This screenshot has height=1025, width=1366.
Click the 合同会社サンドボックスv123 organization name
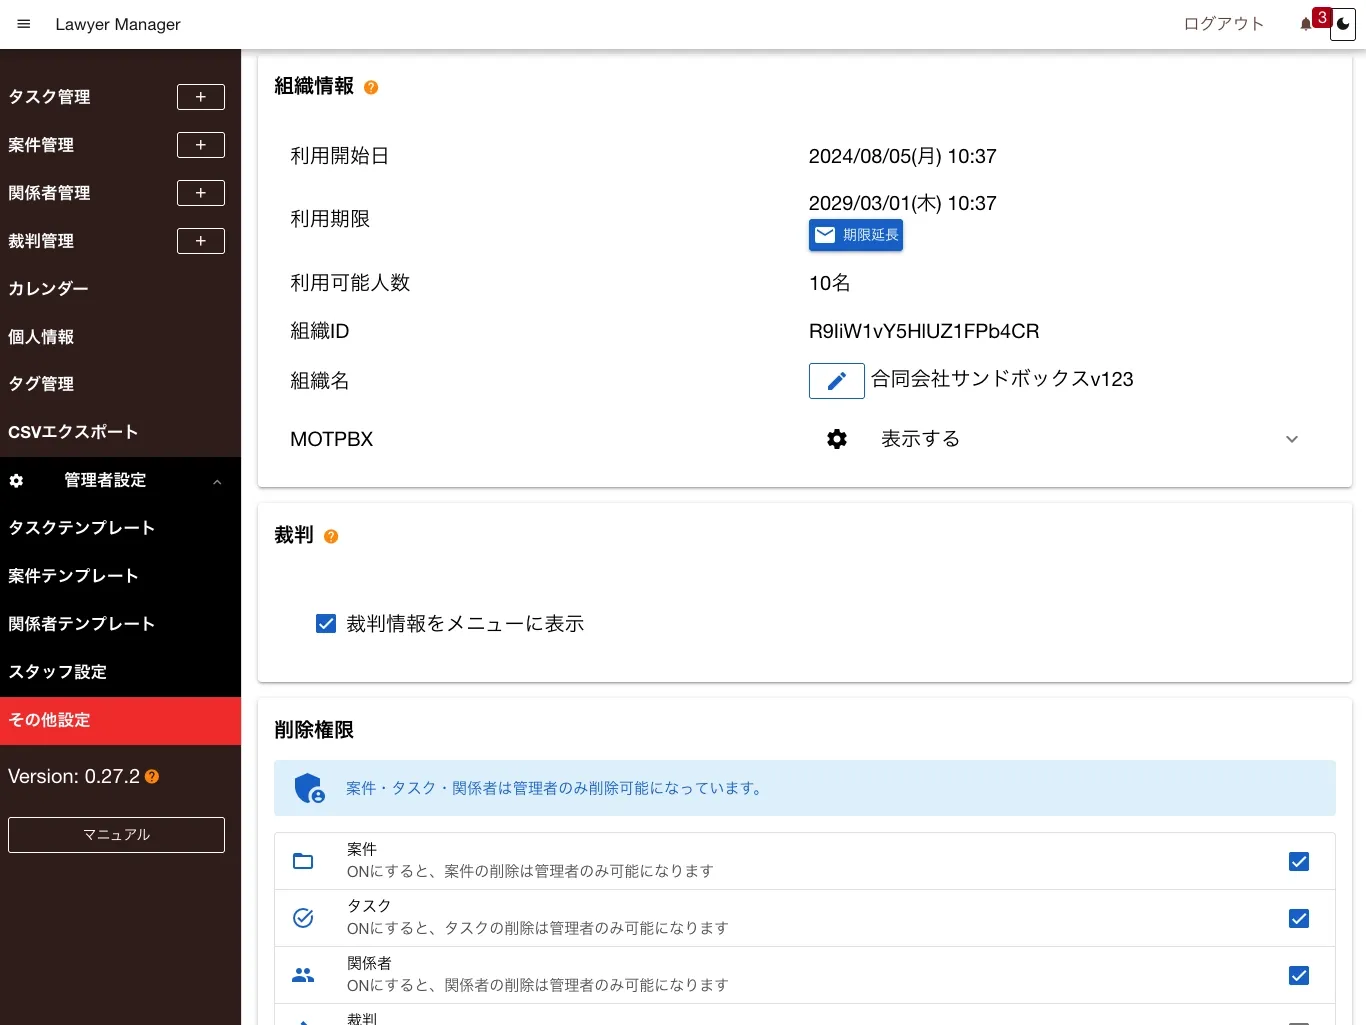[1002, 379]
